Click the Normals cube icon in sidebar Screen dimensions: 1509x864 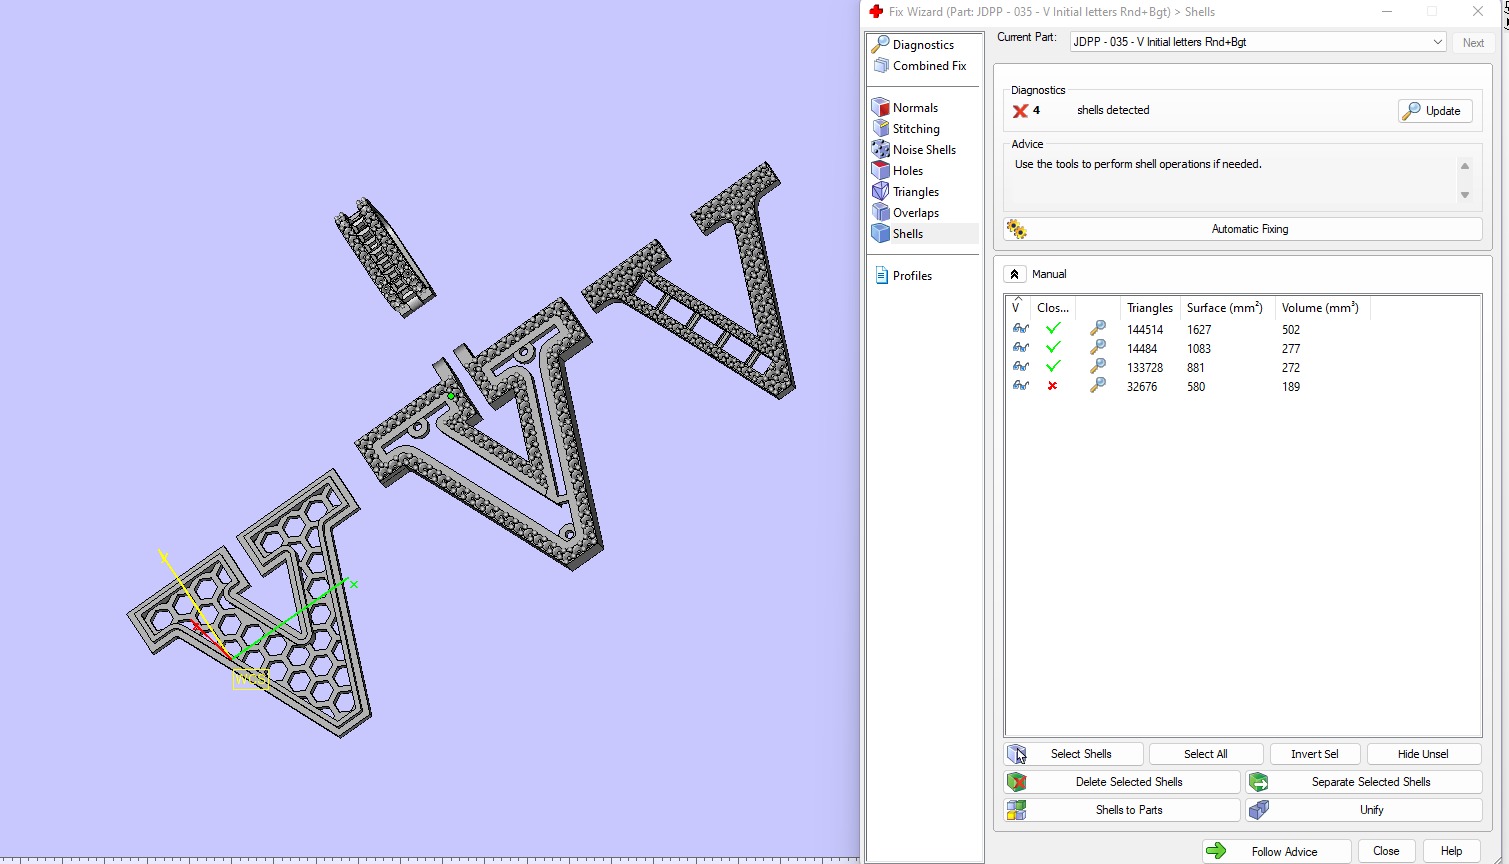(x=881, y=108)
